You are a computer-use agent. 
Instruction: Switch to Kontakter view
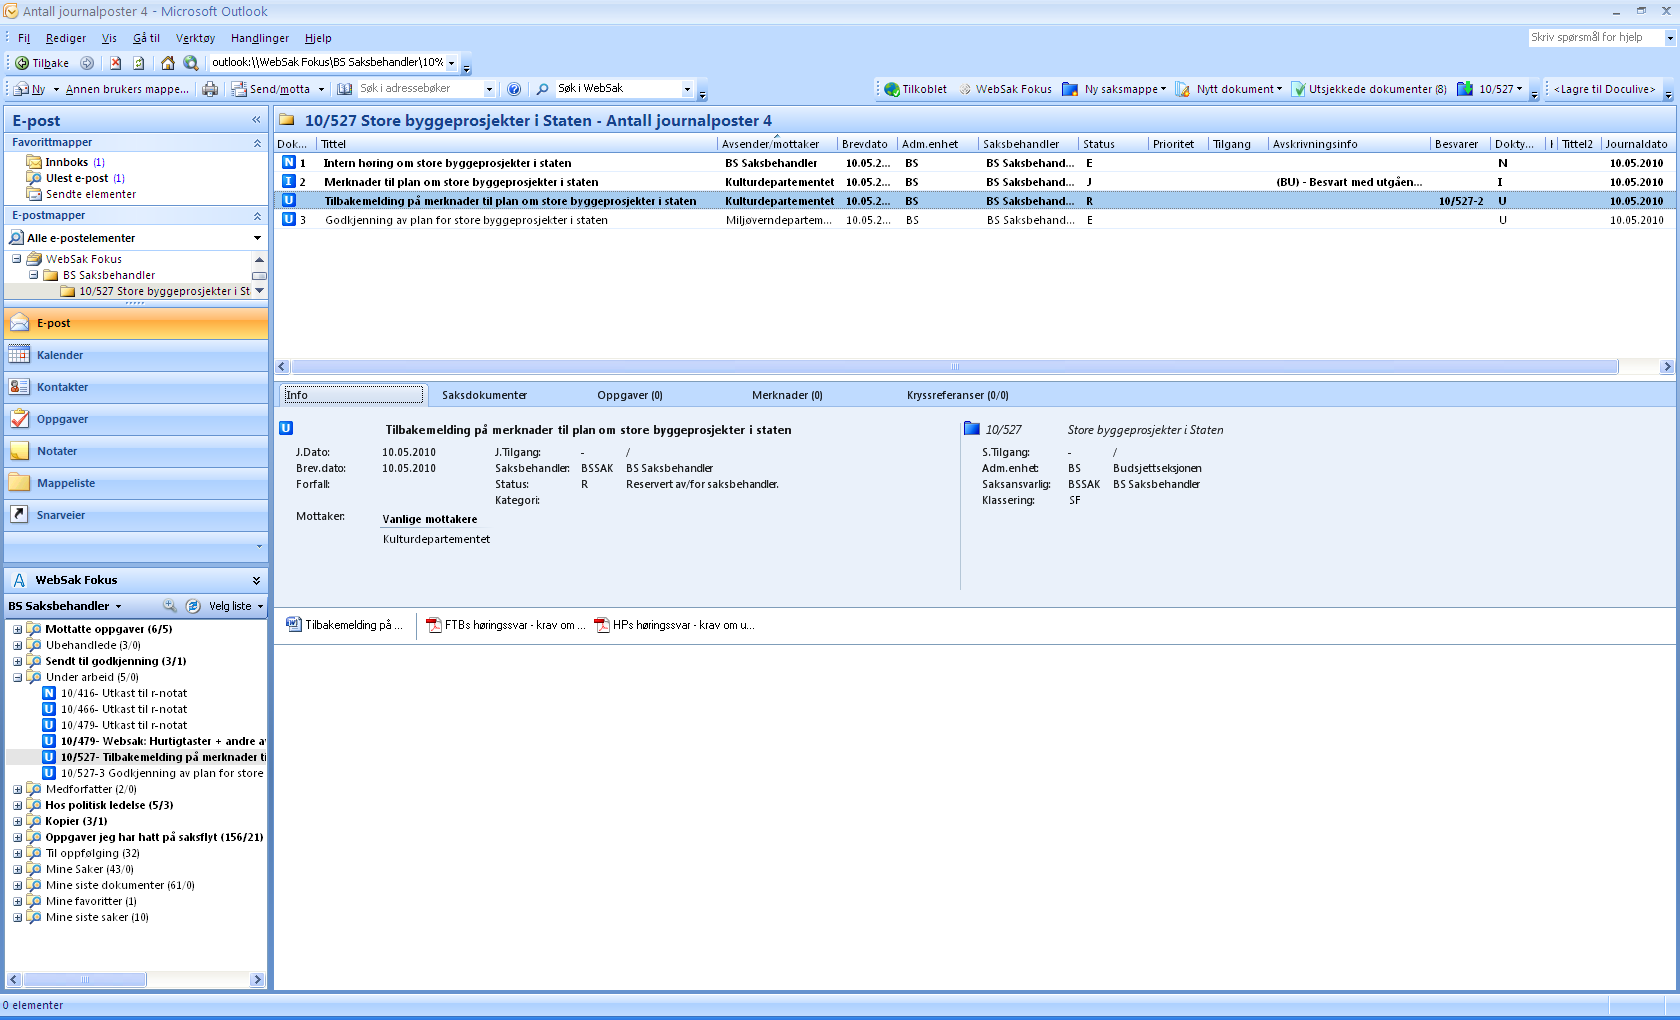tap(136, 387)
